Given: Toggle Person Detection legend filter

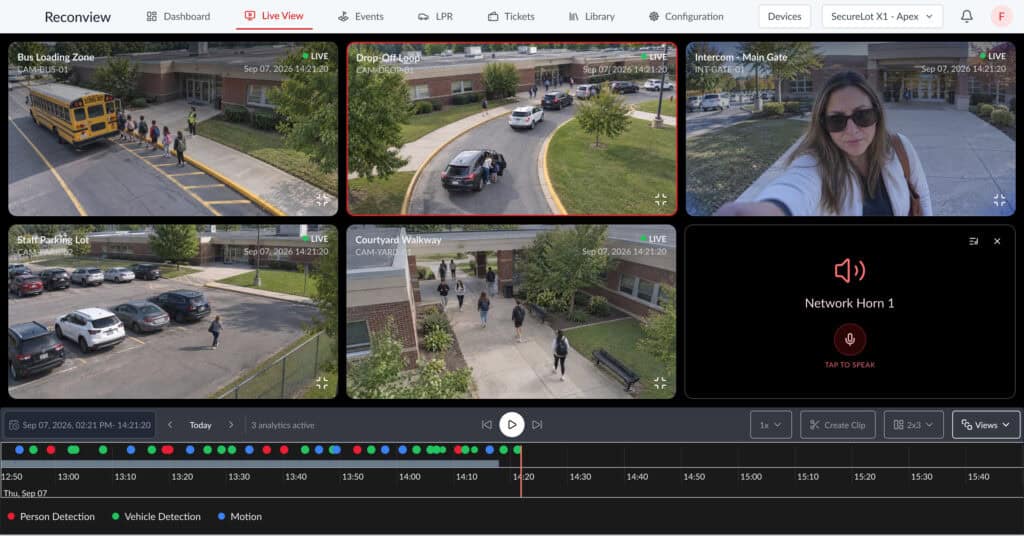Looking at the screenshot, I should 51,516.
